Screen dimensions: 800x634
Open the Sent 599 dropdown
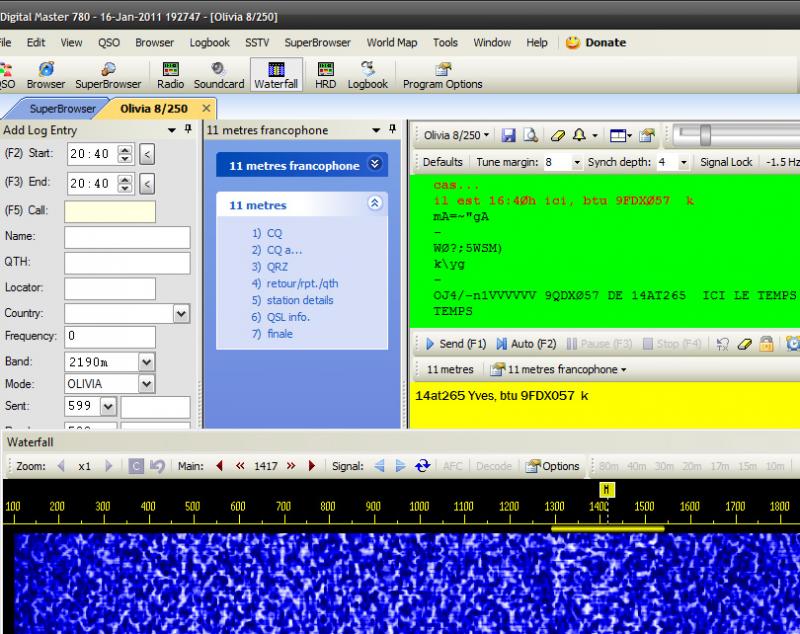tap(108, 407)
